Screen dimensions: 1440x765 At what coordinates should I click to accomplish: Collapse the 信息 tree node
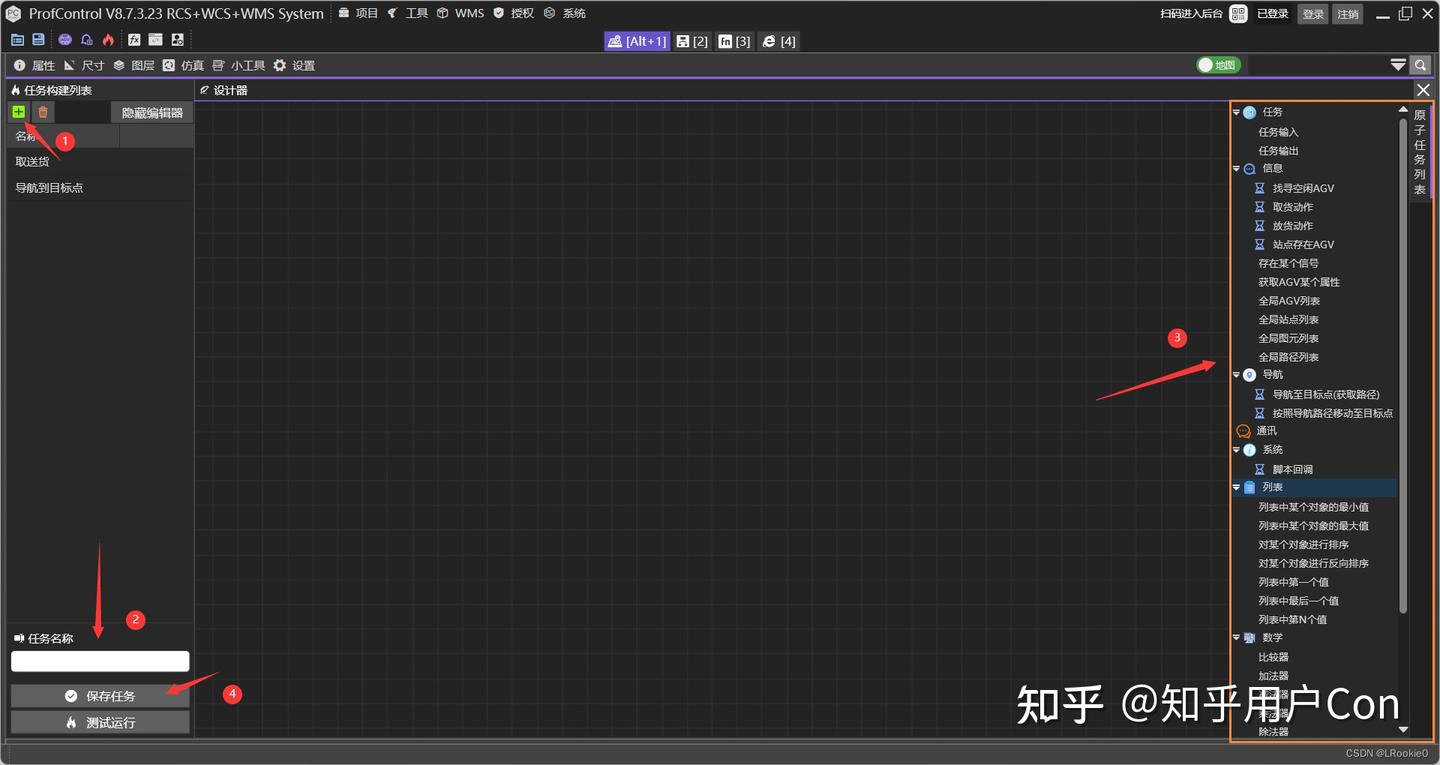point(1236,169)
